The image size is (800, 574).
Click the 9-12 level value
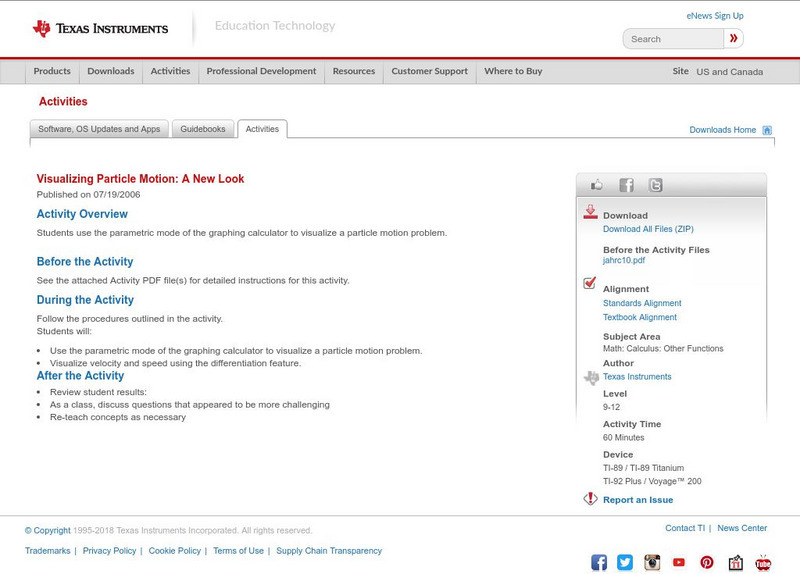click(611, 407)
